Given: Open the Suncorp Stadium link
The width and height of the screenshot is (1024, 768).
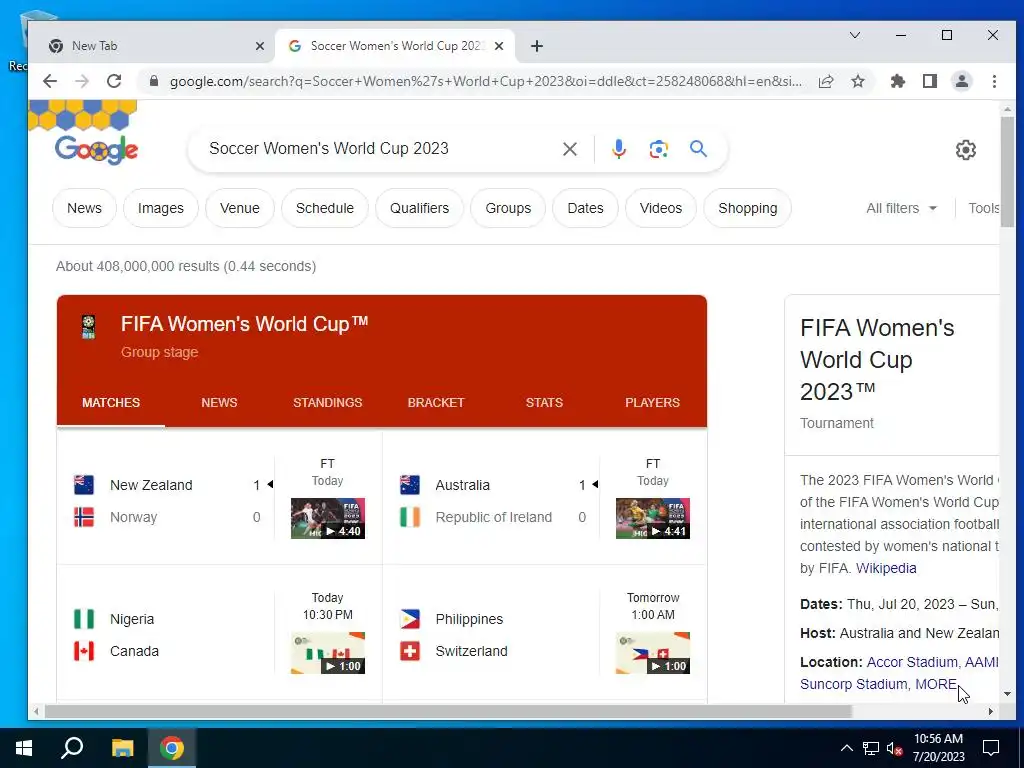Looking at the screenshot, I should point(854,684).
